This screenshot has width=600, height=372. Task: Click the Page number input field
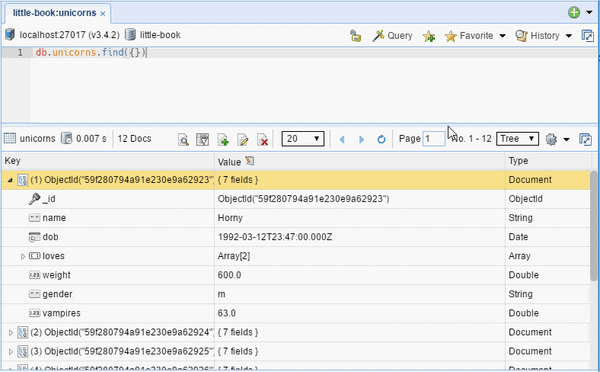click(434, 139)
